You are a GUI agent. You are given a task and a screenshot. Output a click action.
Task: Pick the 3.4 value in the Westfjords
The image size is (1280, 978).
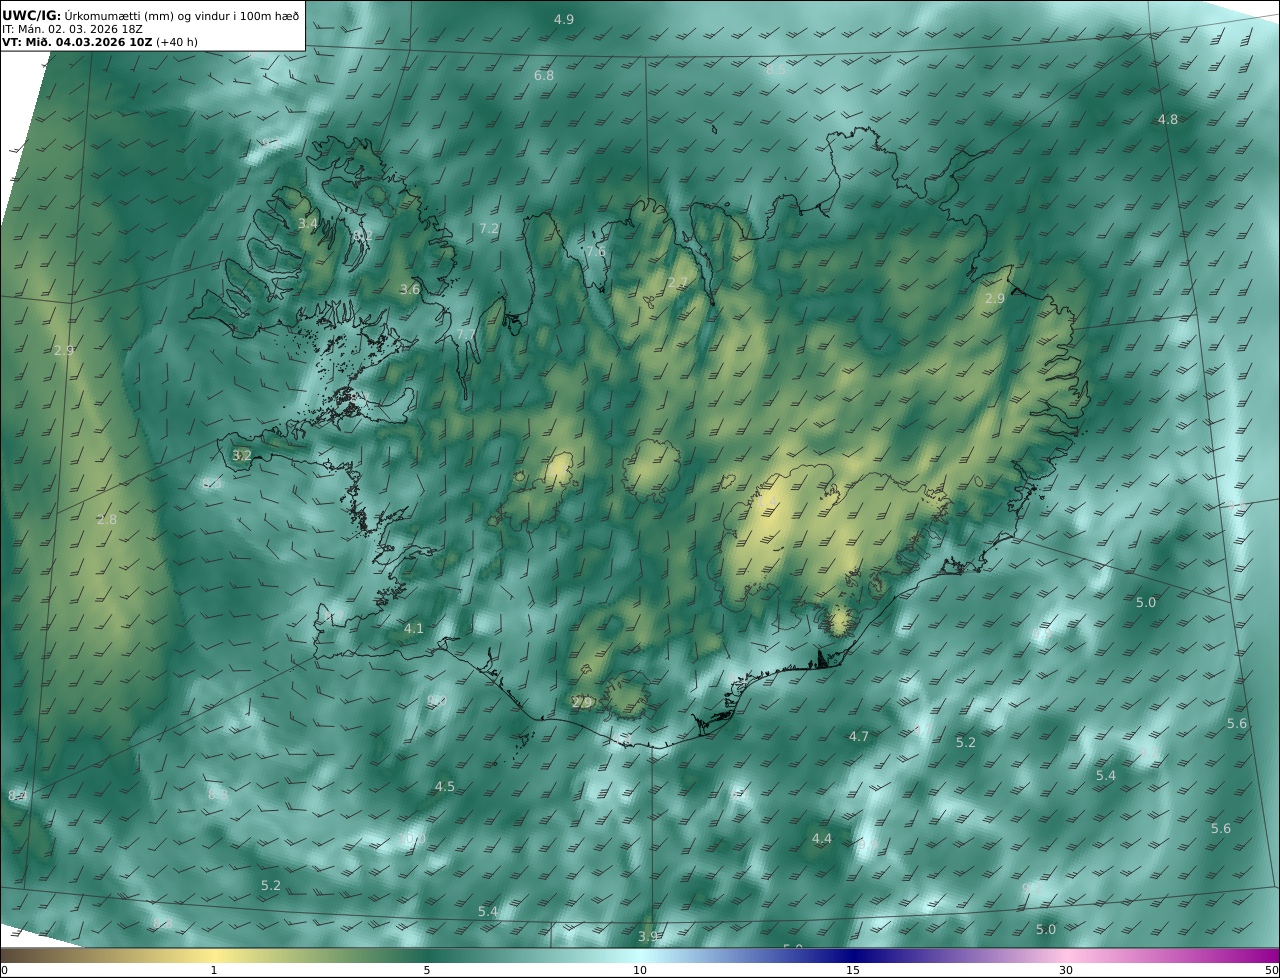click(308, 224)
